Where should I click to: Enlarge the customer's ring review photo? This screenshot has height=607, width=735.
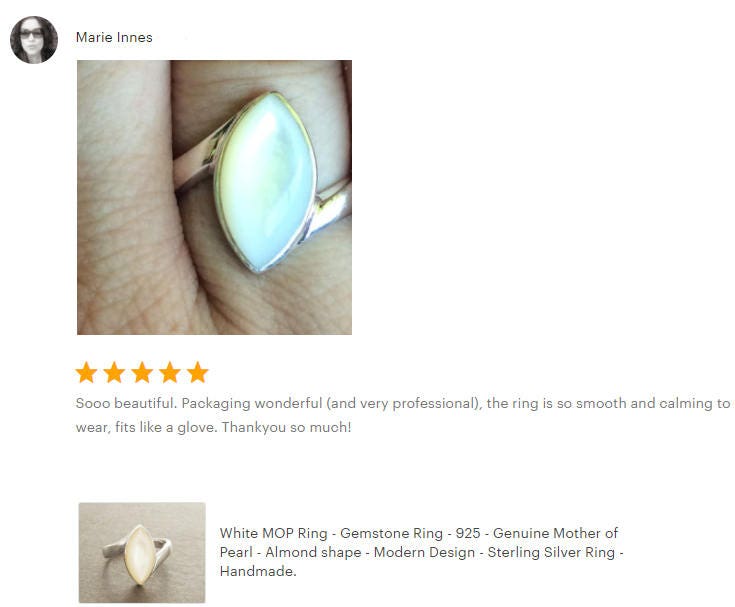pos(214,197)
